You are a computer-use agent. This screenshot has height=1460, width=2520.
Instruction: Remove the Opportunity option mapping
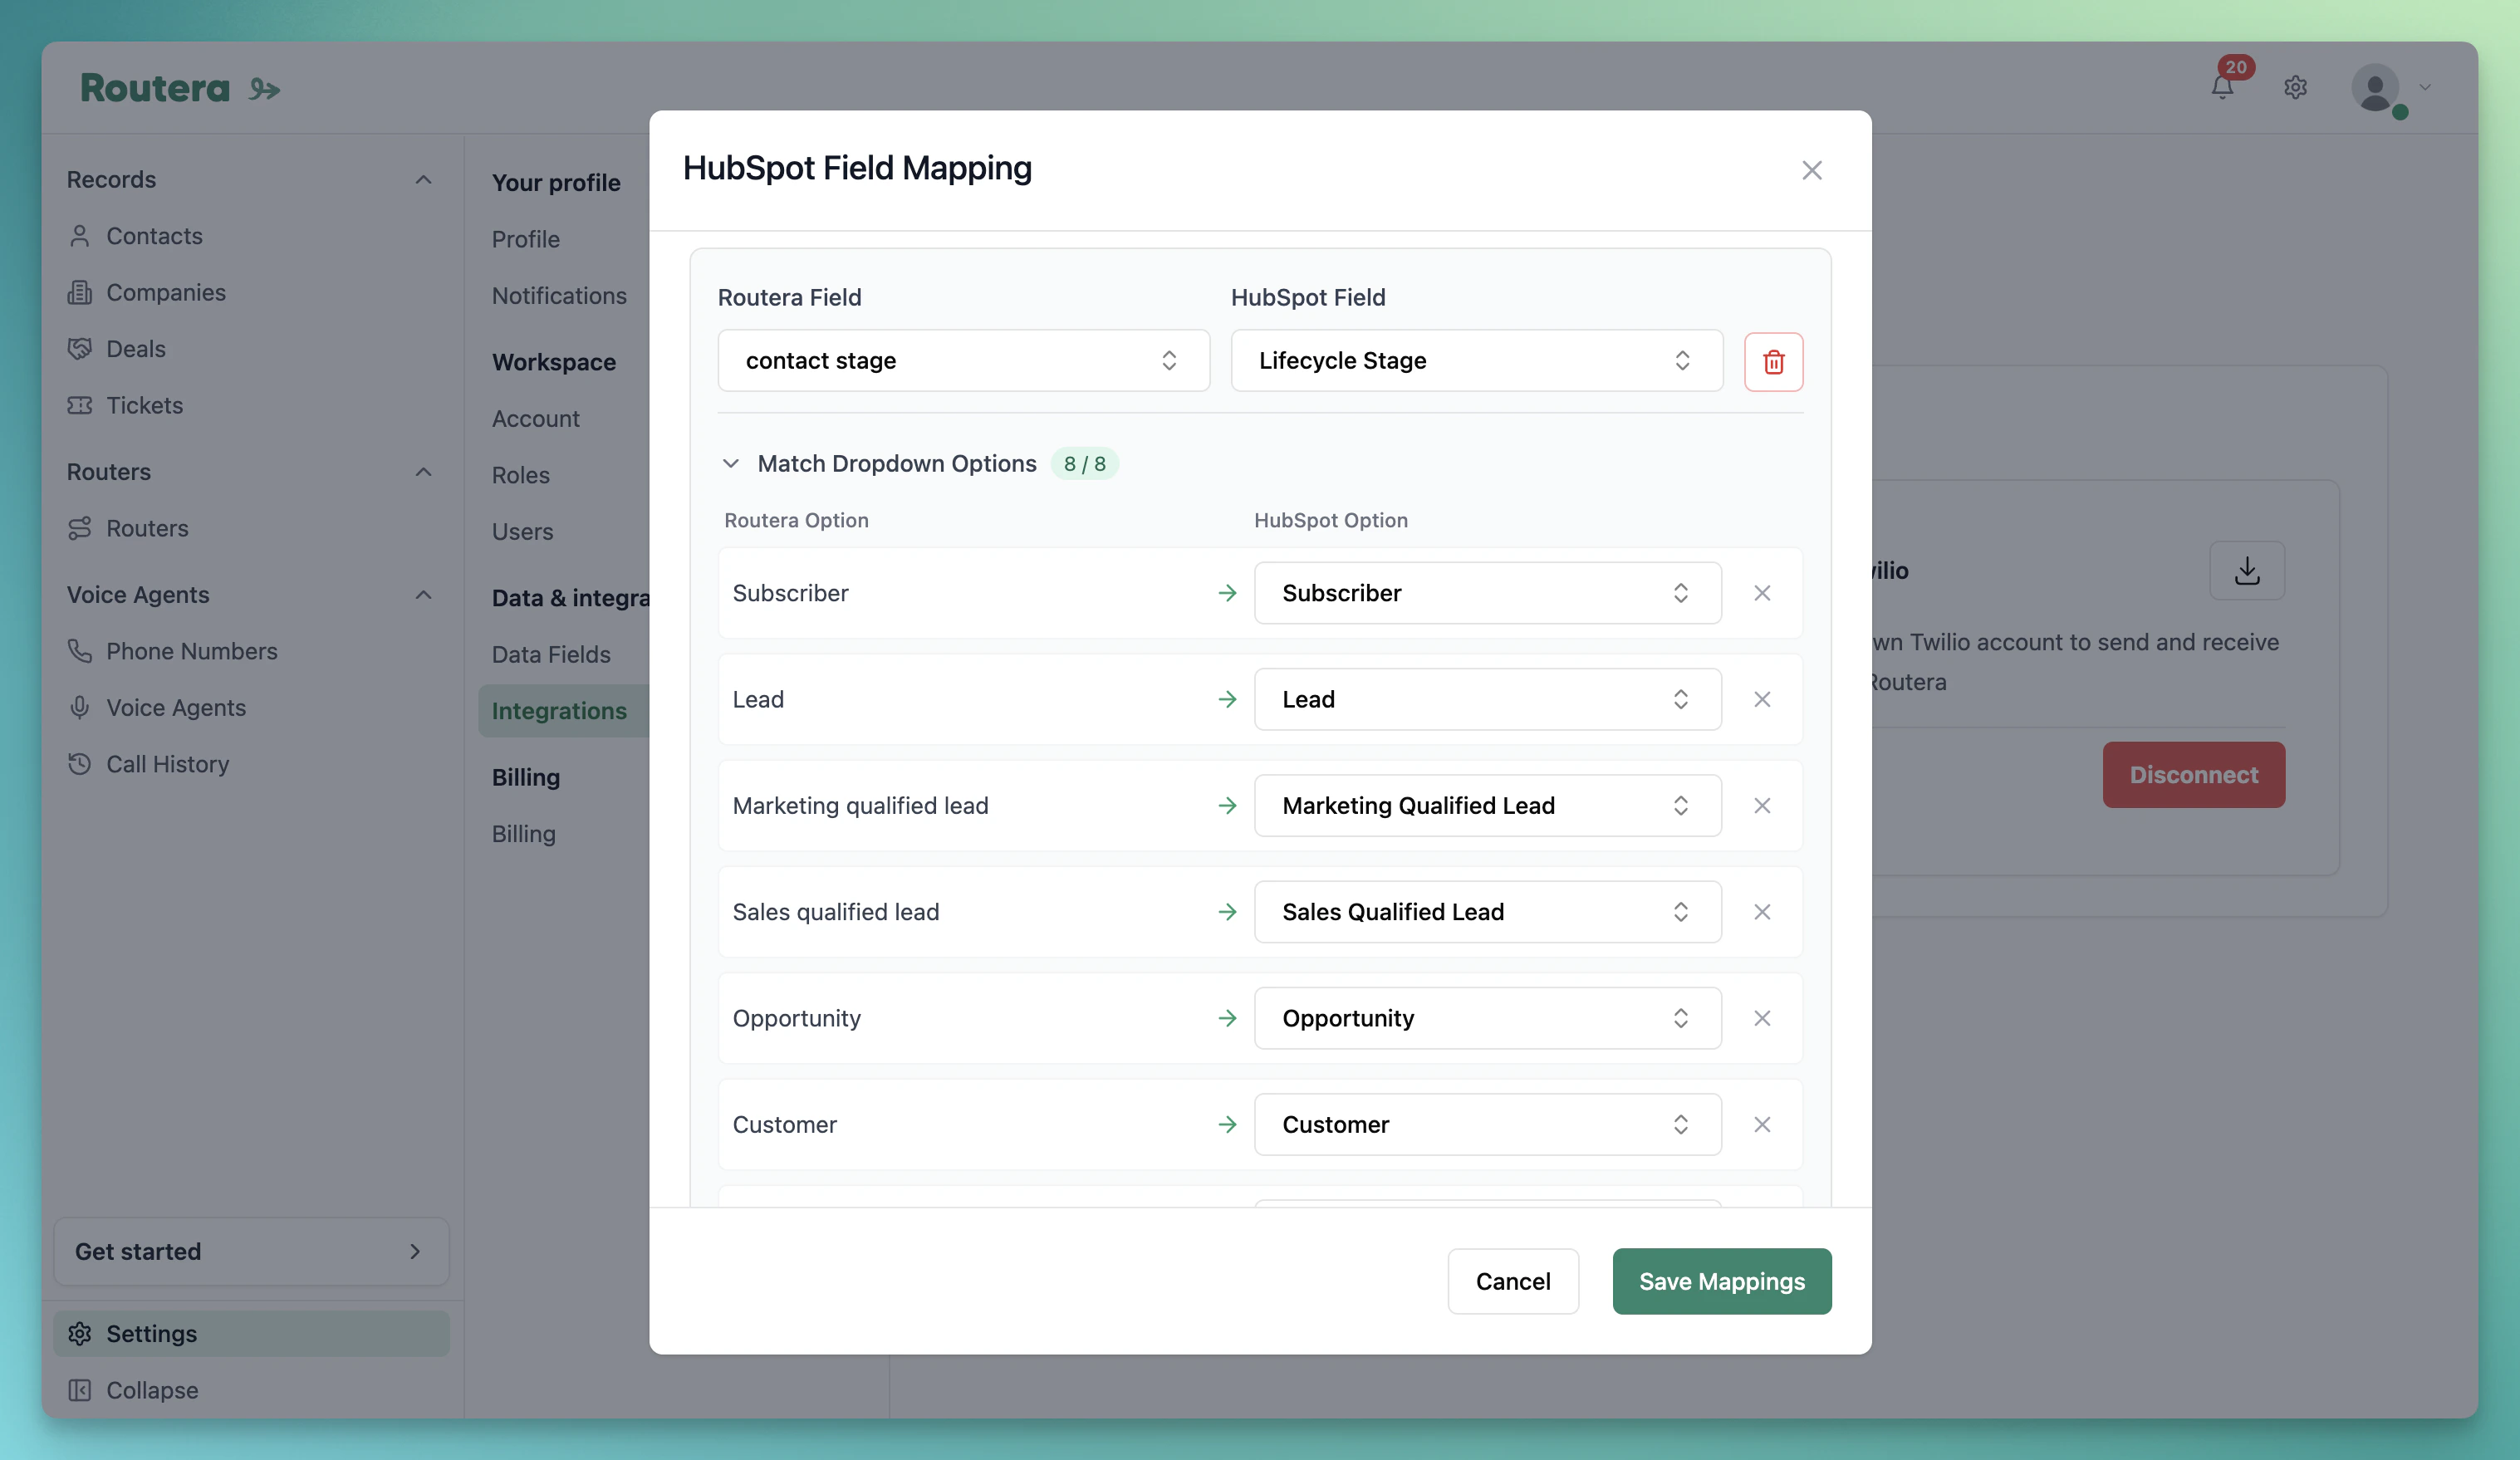[x=1762, y=1018]
